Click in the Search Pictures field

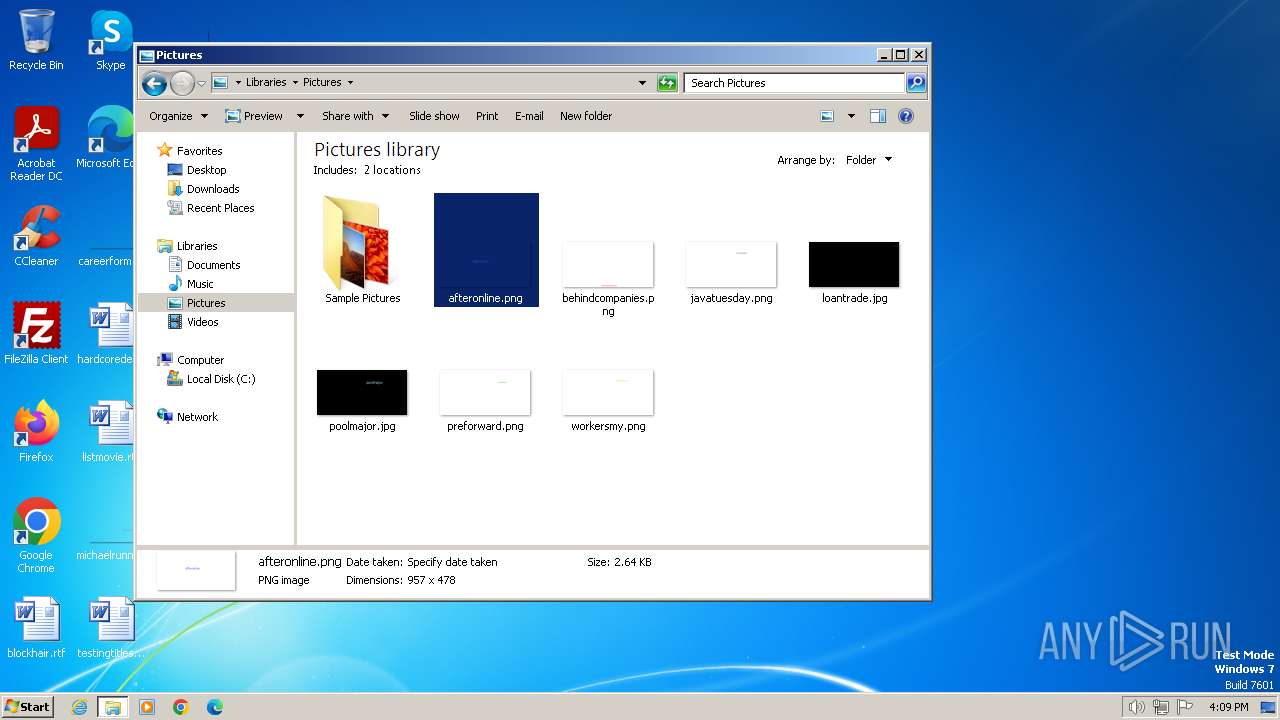[x=794, y=83]
